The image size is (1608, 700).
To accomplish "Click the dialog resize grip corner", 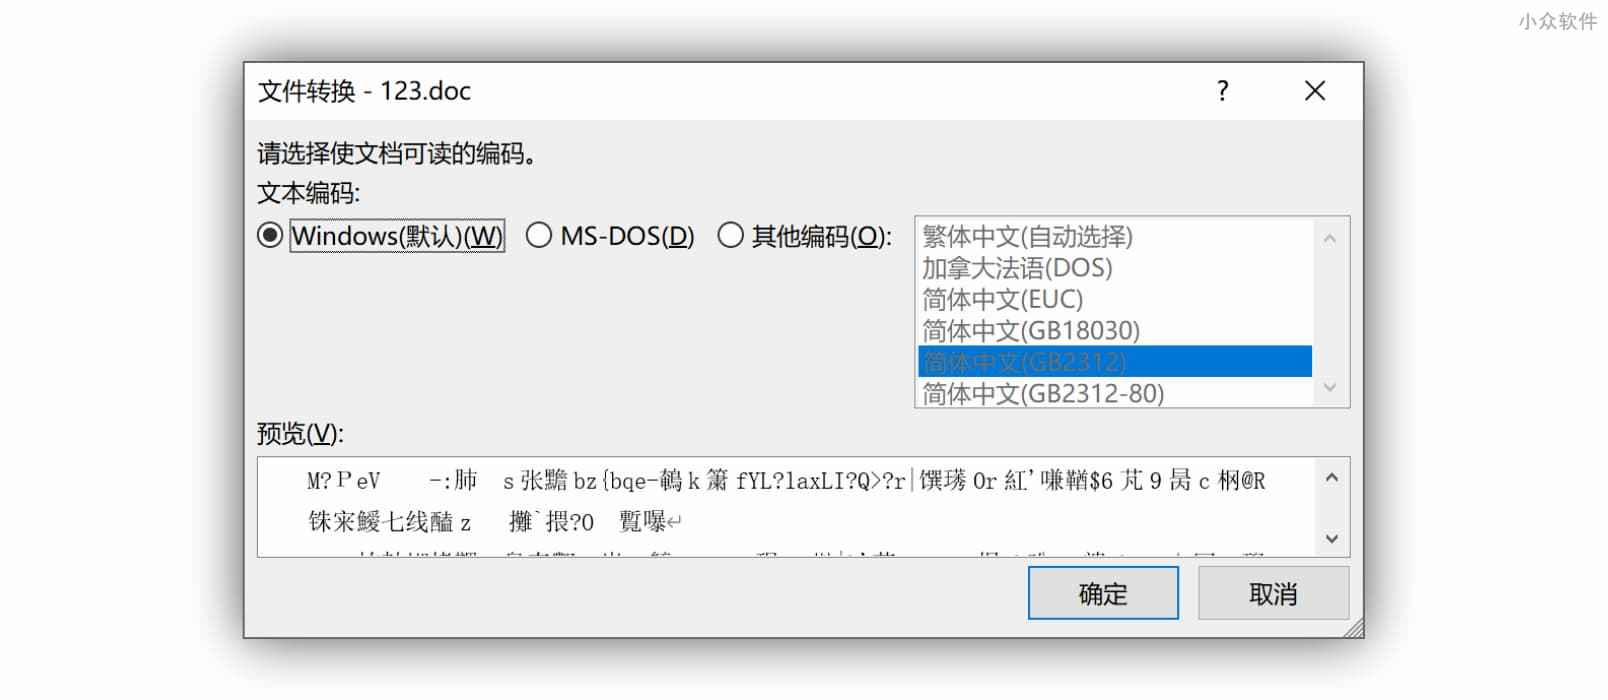I will pos(1354,628).
